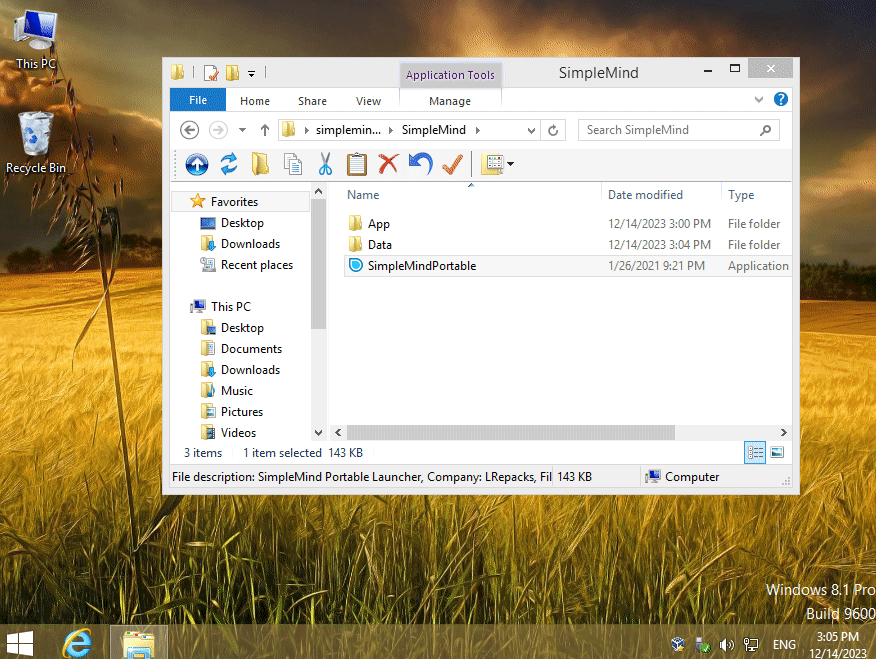This screenshot has height=659, width=876.
Task: Click the view settings icon in the toolbar
Action: (x=493, y=164)
